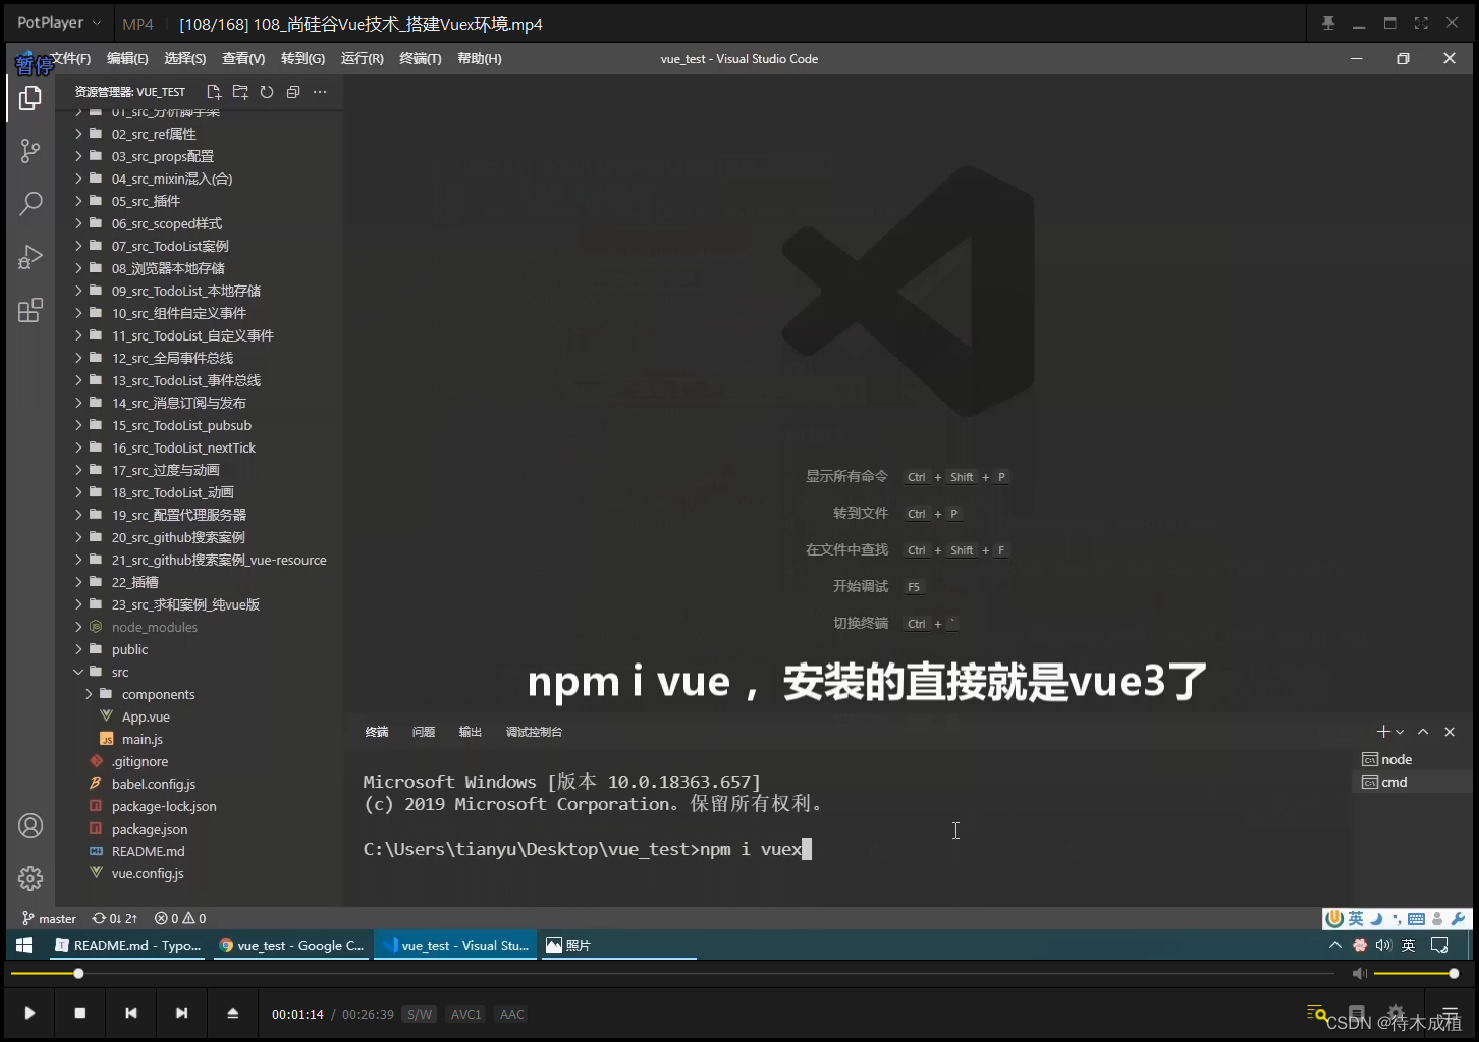Show errors and warnings count
The height and width of the screenshot is (1042, 1479).
[x=181, y=918]
